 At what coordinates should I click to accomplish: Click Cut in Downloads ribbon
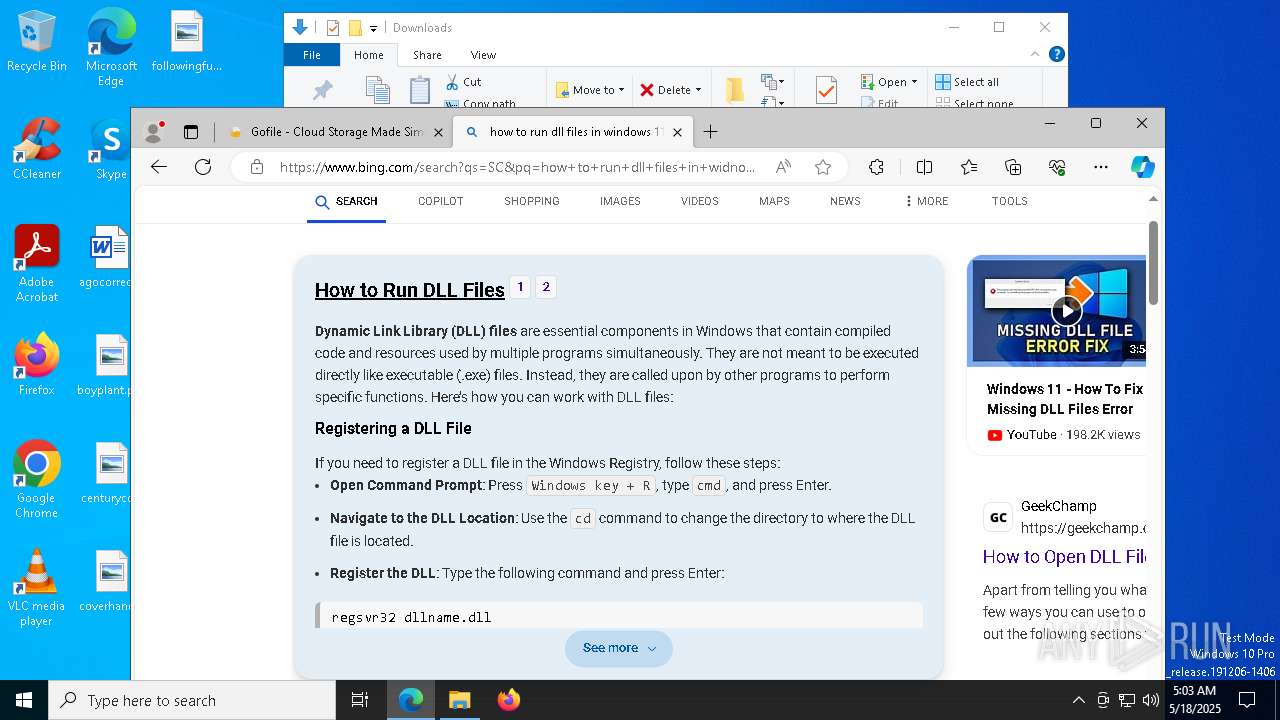463,82
